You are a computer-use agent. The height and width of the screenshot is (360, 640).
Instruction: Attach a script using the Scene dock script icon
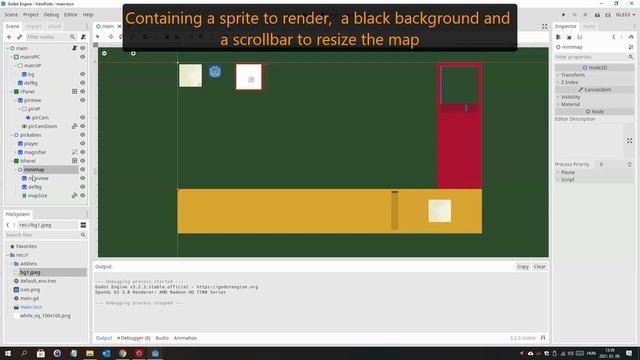pyautogui.click(x=83, y=37)
